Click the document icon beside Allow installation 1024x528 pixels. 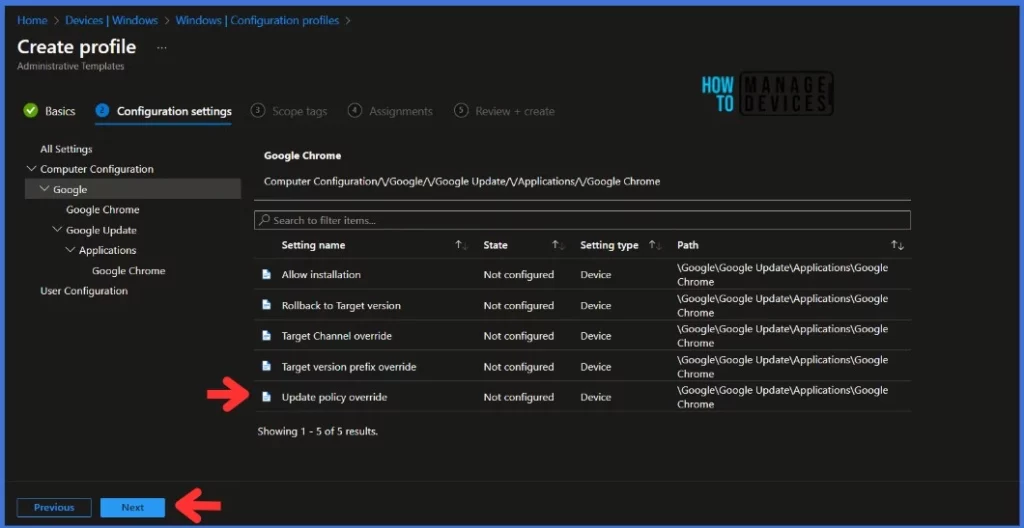[x=266, y=274]
